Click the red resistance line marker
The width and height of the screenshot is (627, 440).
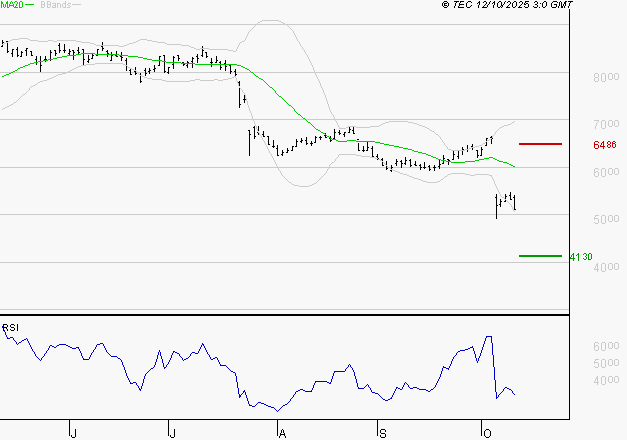[540, 144]
